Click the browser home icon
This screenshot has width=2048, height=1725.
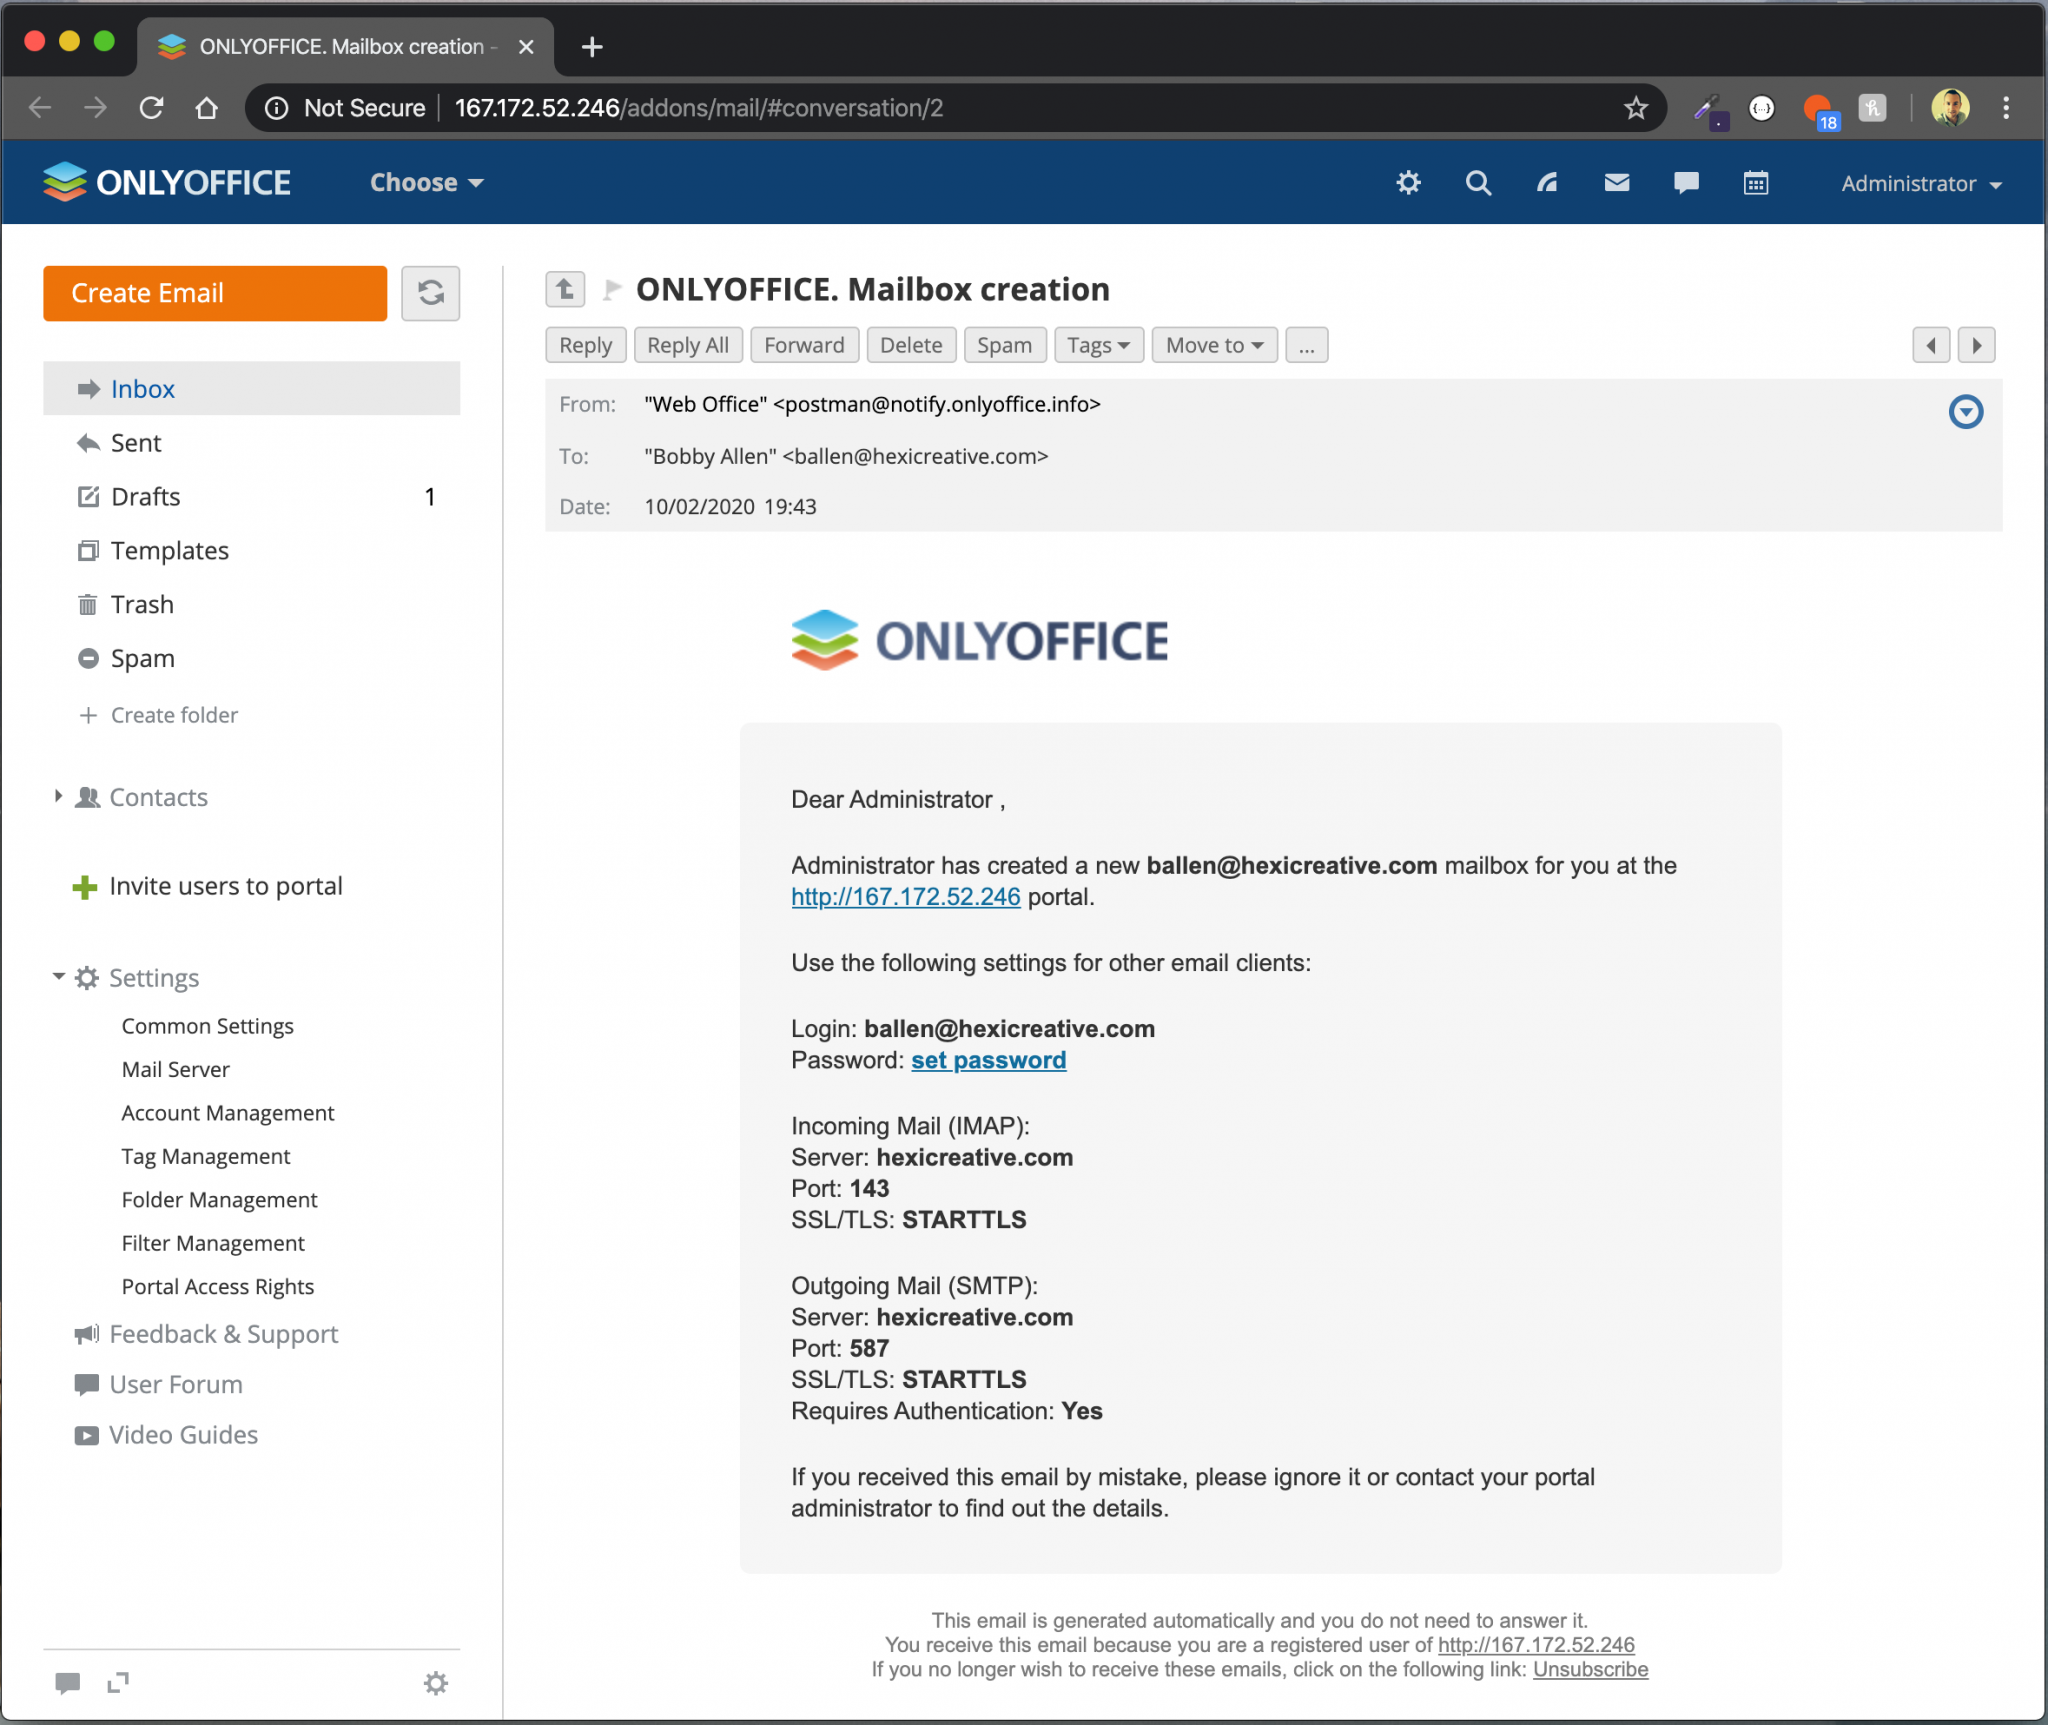click(x=206, y=108)
